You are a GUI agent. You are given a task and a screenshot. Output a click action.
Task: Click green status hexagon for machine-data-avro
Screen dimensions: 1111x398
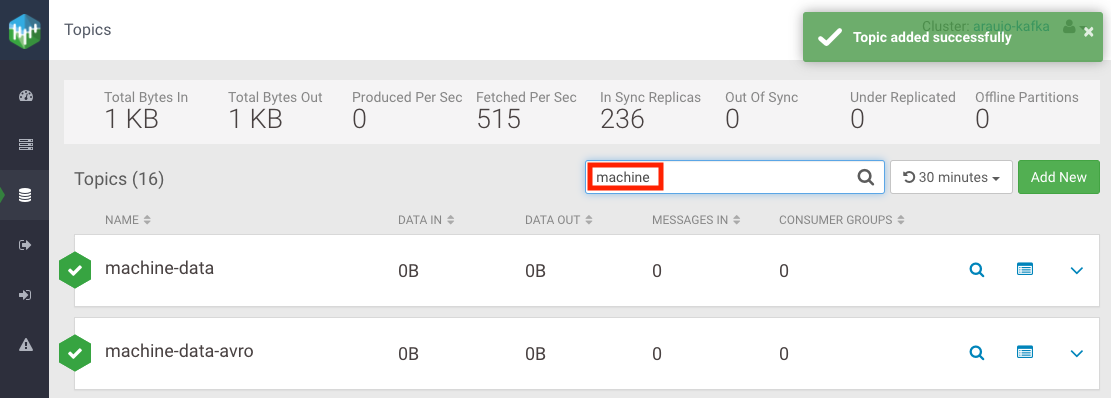tap(75, 352)
